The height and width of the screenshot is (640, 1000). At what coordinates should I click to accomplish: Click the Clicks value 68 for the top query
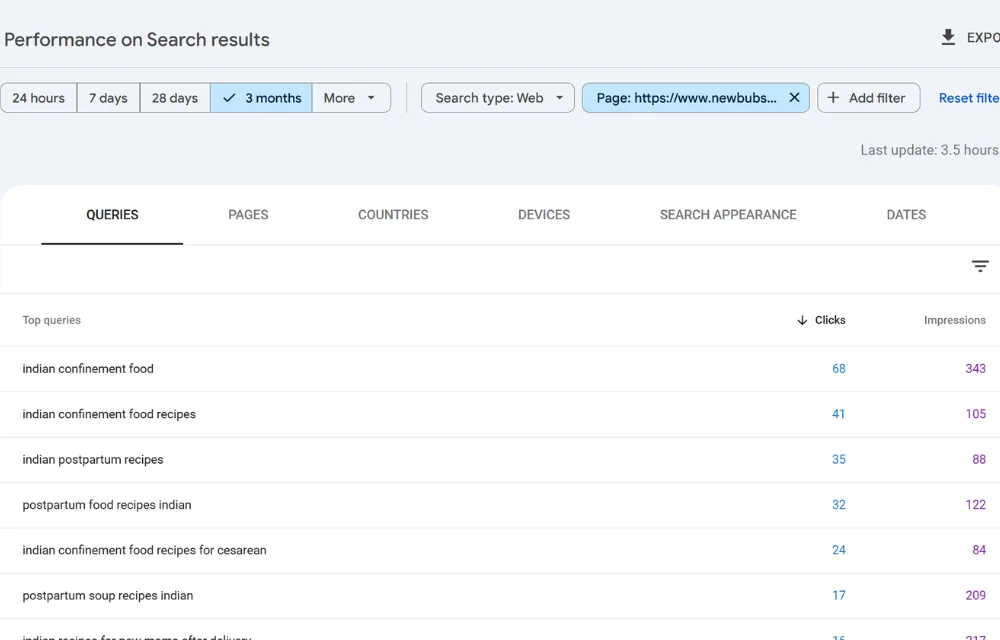[x=838, y=368]
